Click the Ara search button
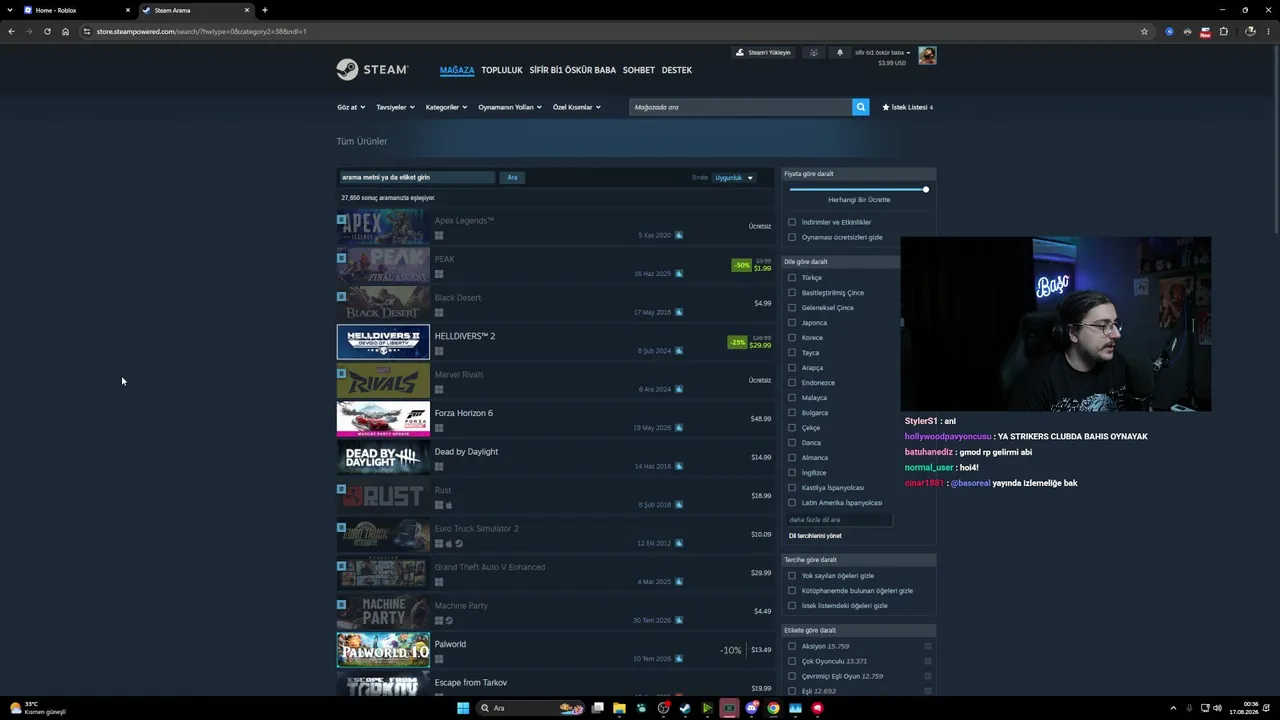 (x=512, y=177)
